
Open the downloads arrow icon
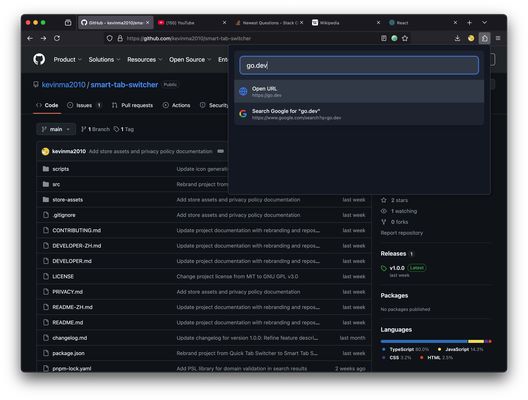pyautogui.click(x=457, y=38)
